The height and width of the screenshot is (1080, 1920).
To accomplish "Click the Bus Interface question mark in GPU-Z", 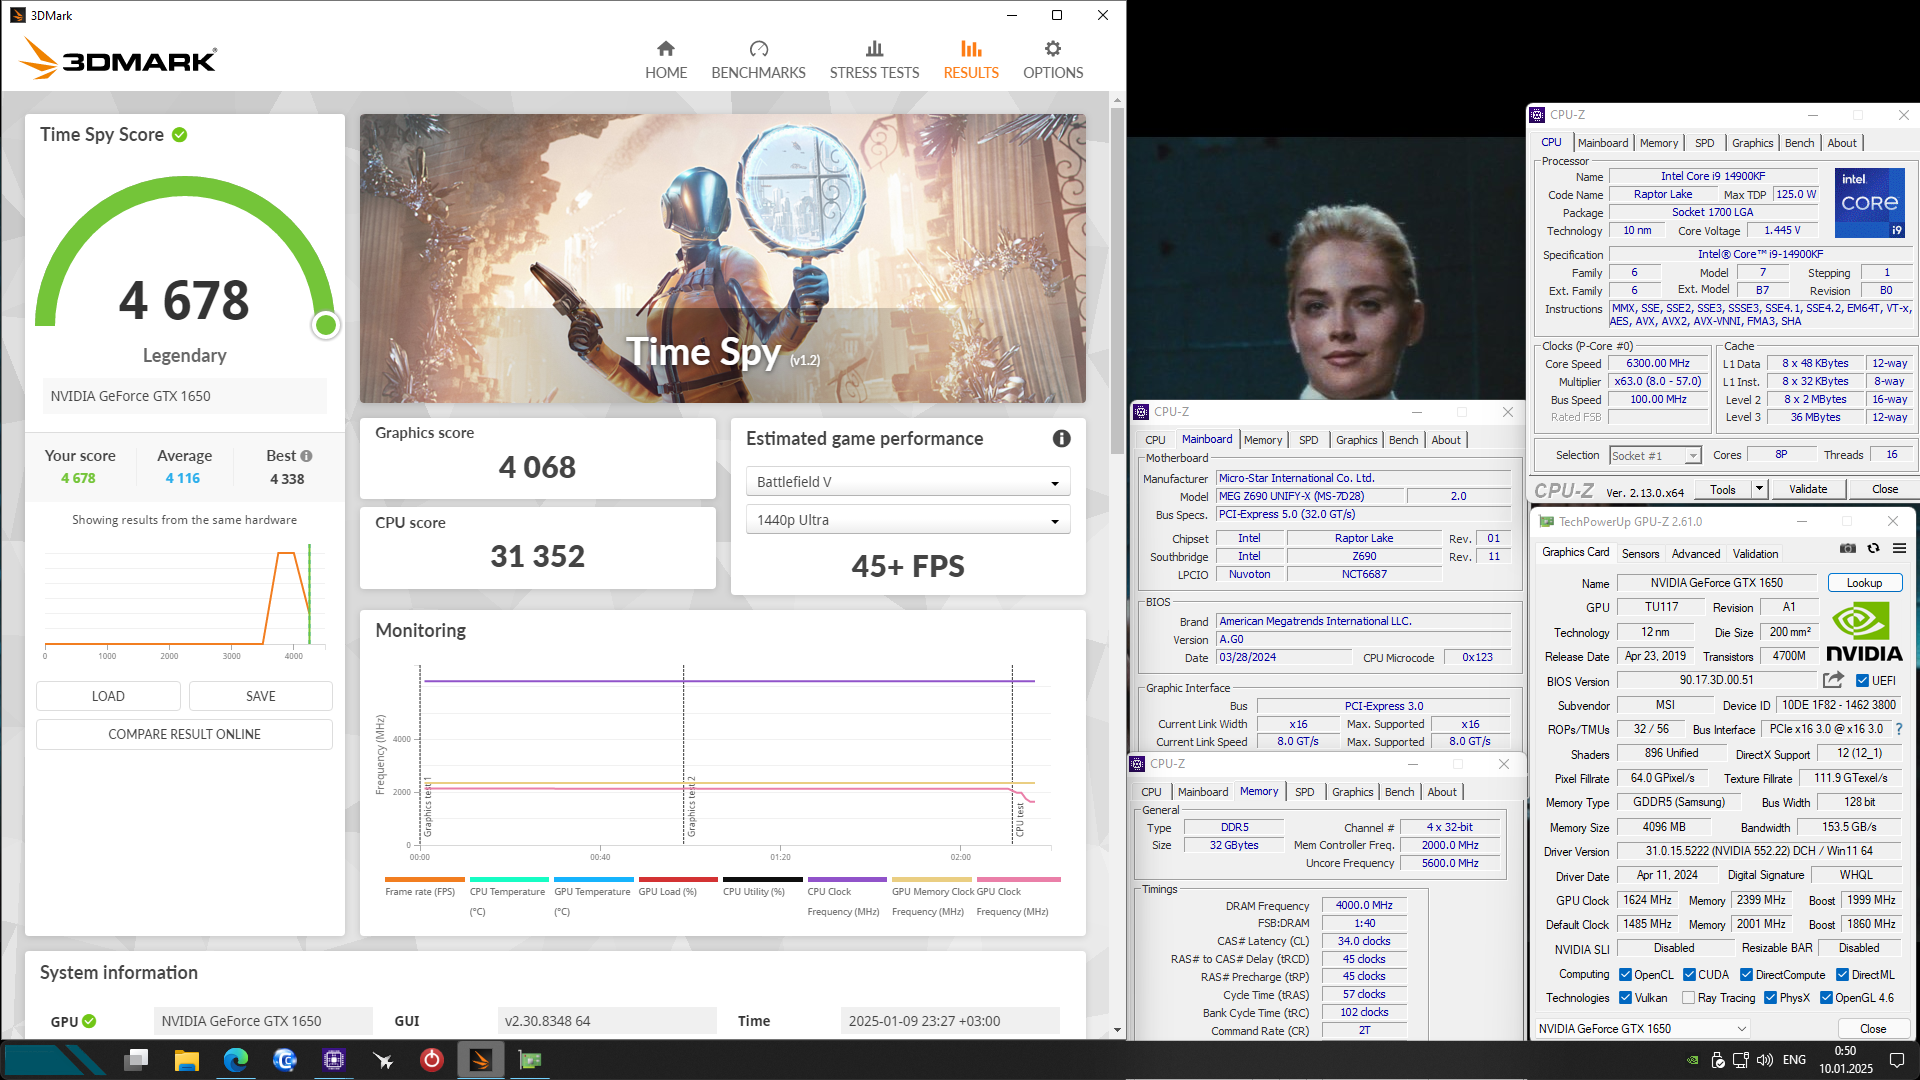I will click(1898, 729).
